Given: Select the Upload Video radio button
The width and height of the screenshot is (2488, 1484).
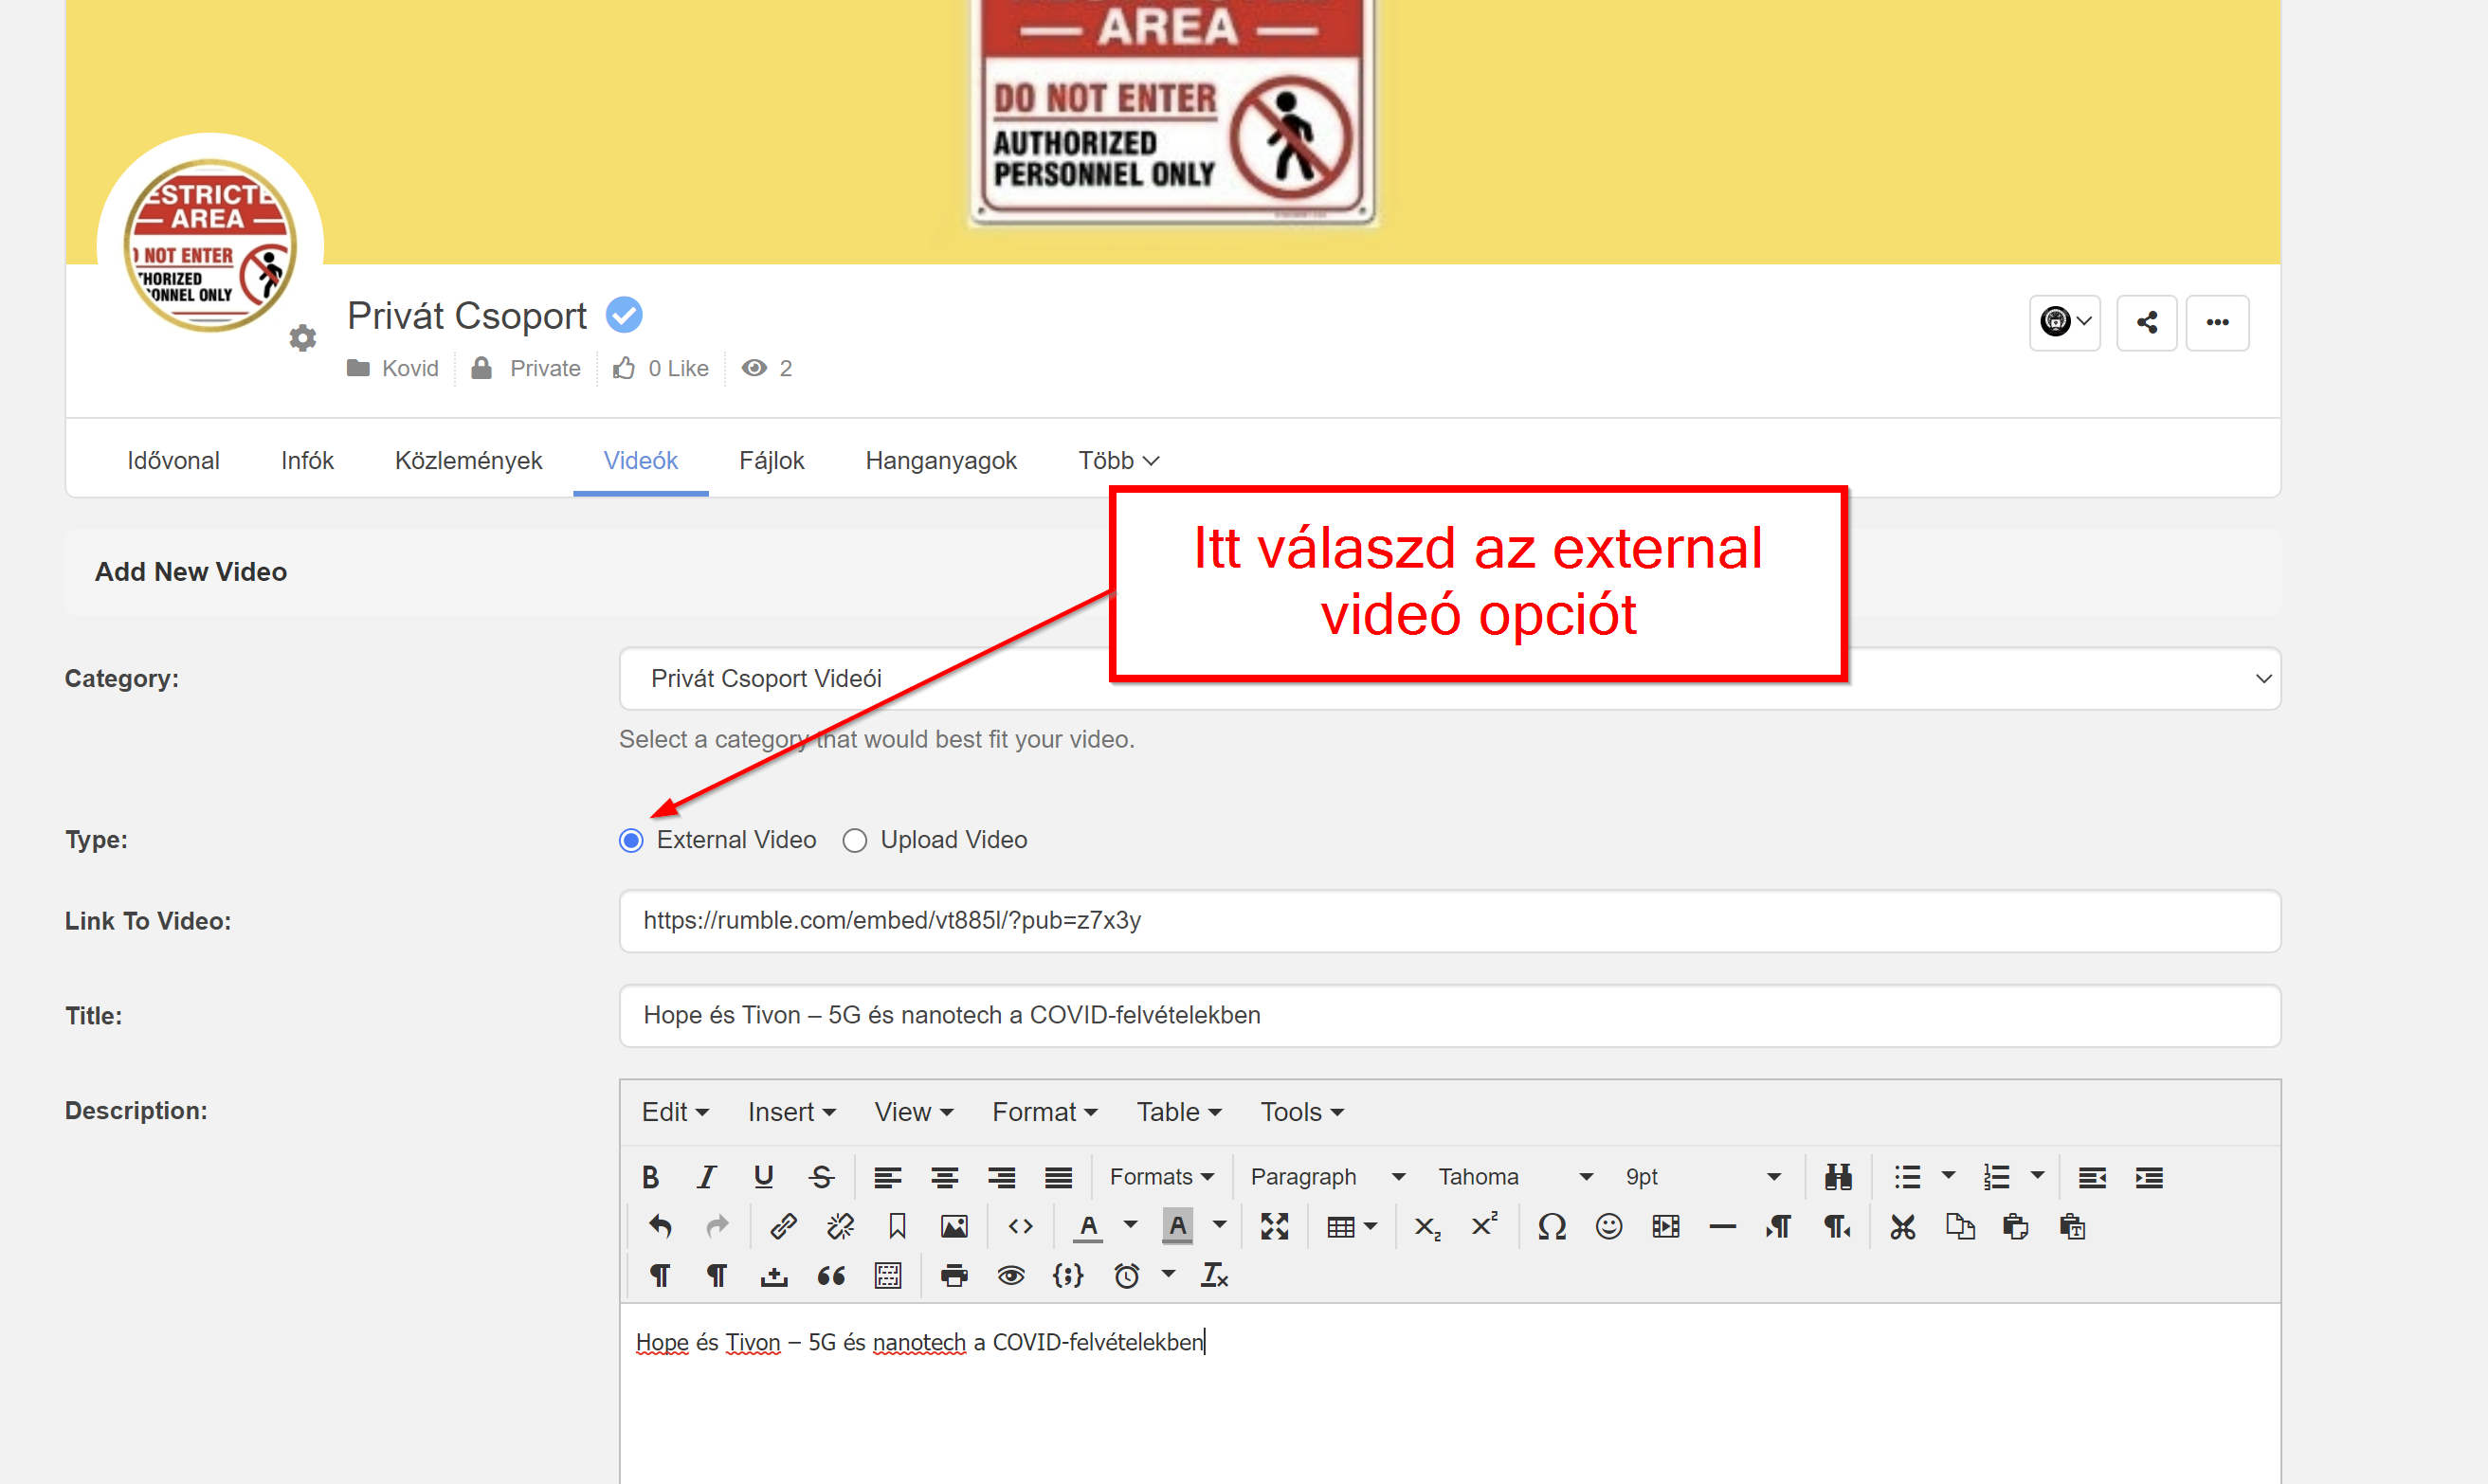Looking at the screenshot, I should click(x=854, y=840).
